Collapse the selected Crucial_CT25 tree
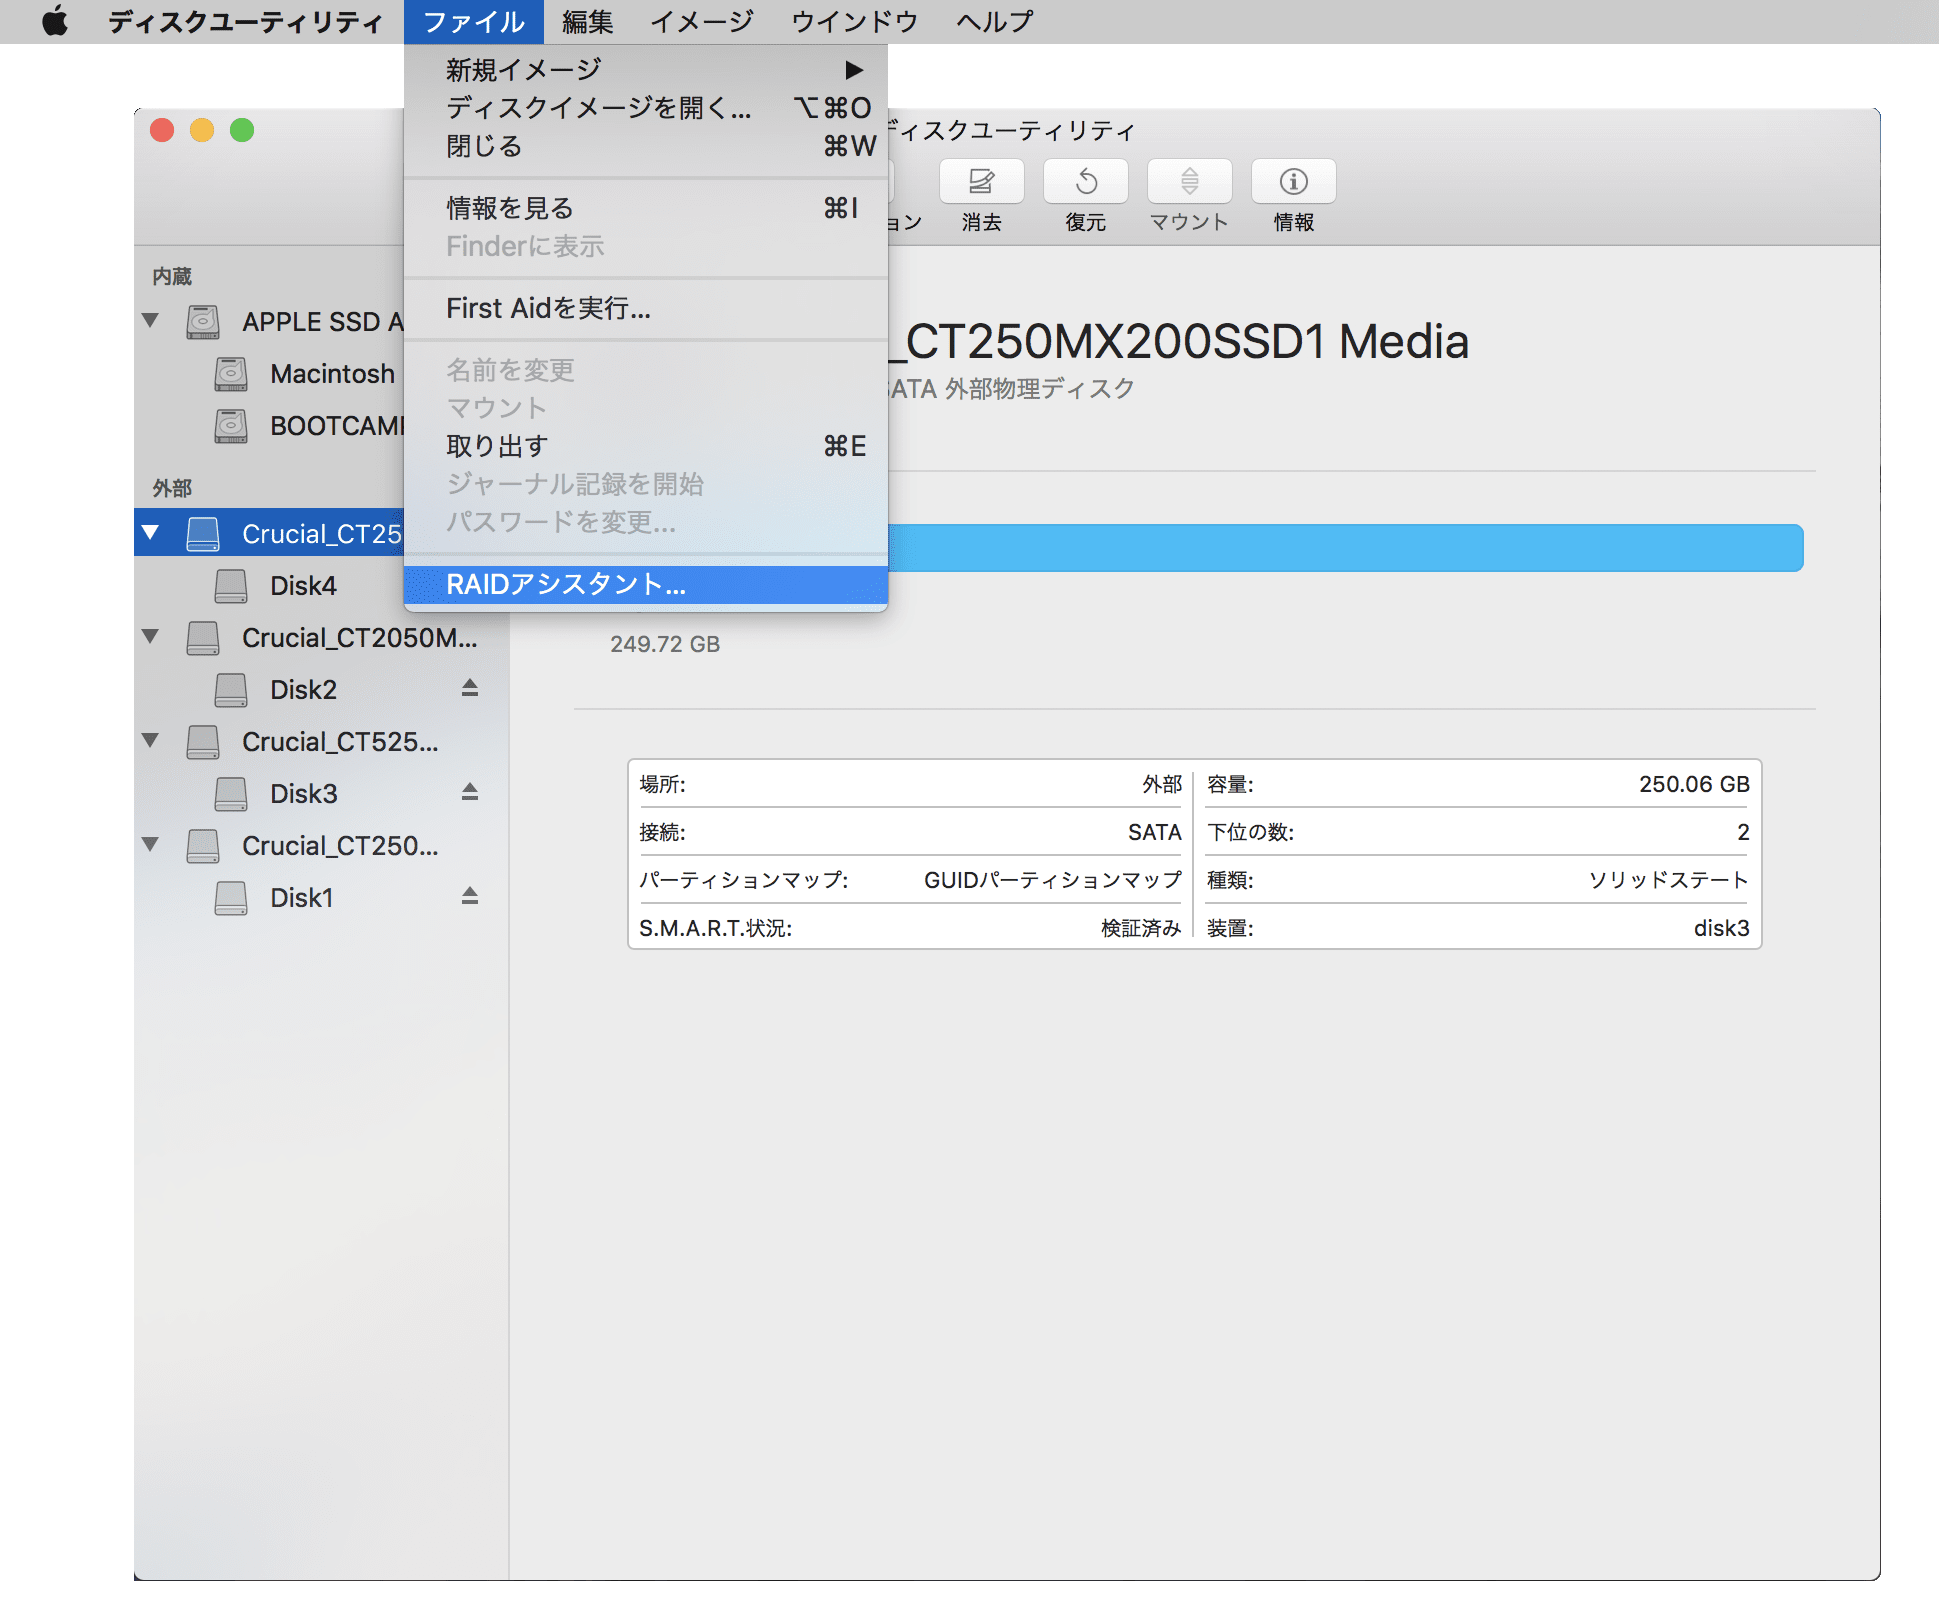The width and height of the screenshot is (1939, 1620). tap(151, 533)
